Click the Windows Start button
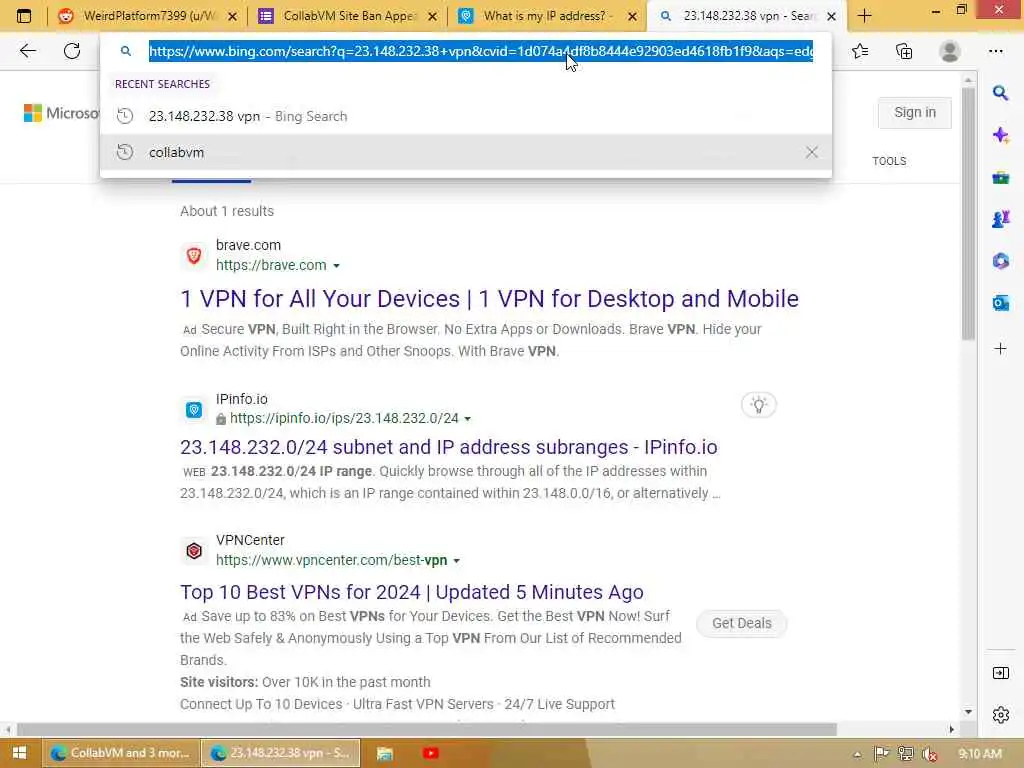This screenshot has width=1024, height=768. tap(20, 753)
